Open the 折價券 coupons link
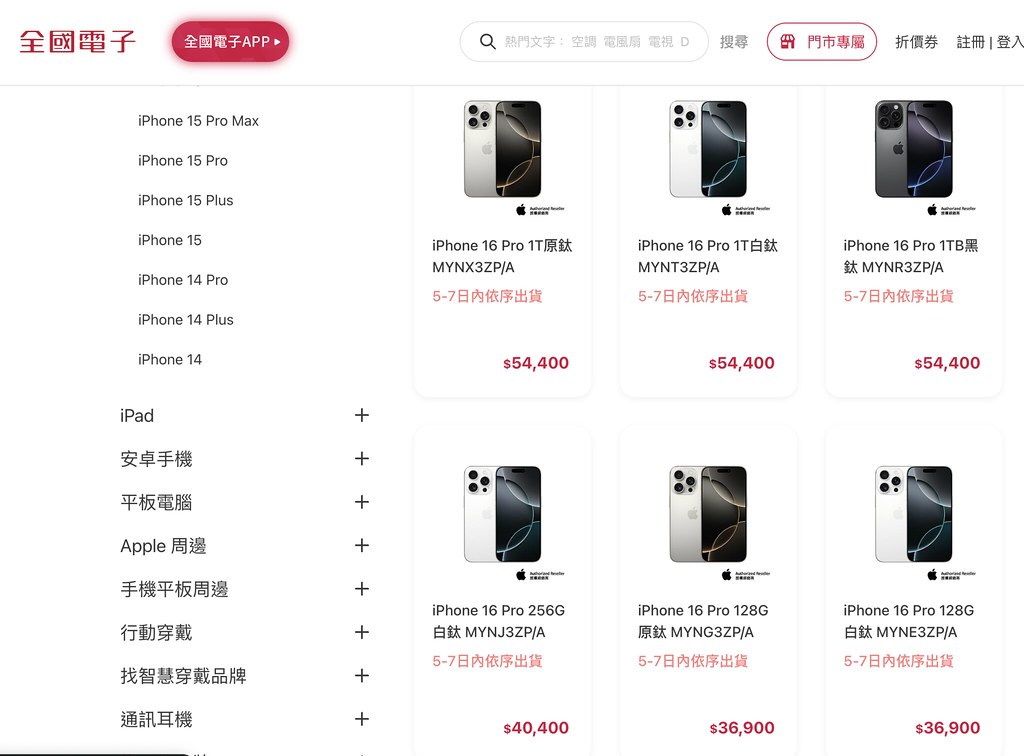This screenshot has height=756, width=1024. click(916, 42)
